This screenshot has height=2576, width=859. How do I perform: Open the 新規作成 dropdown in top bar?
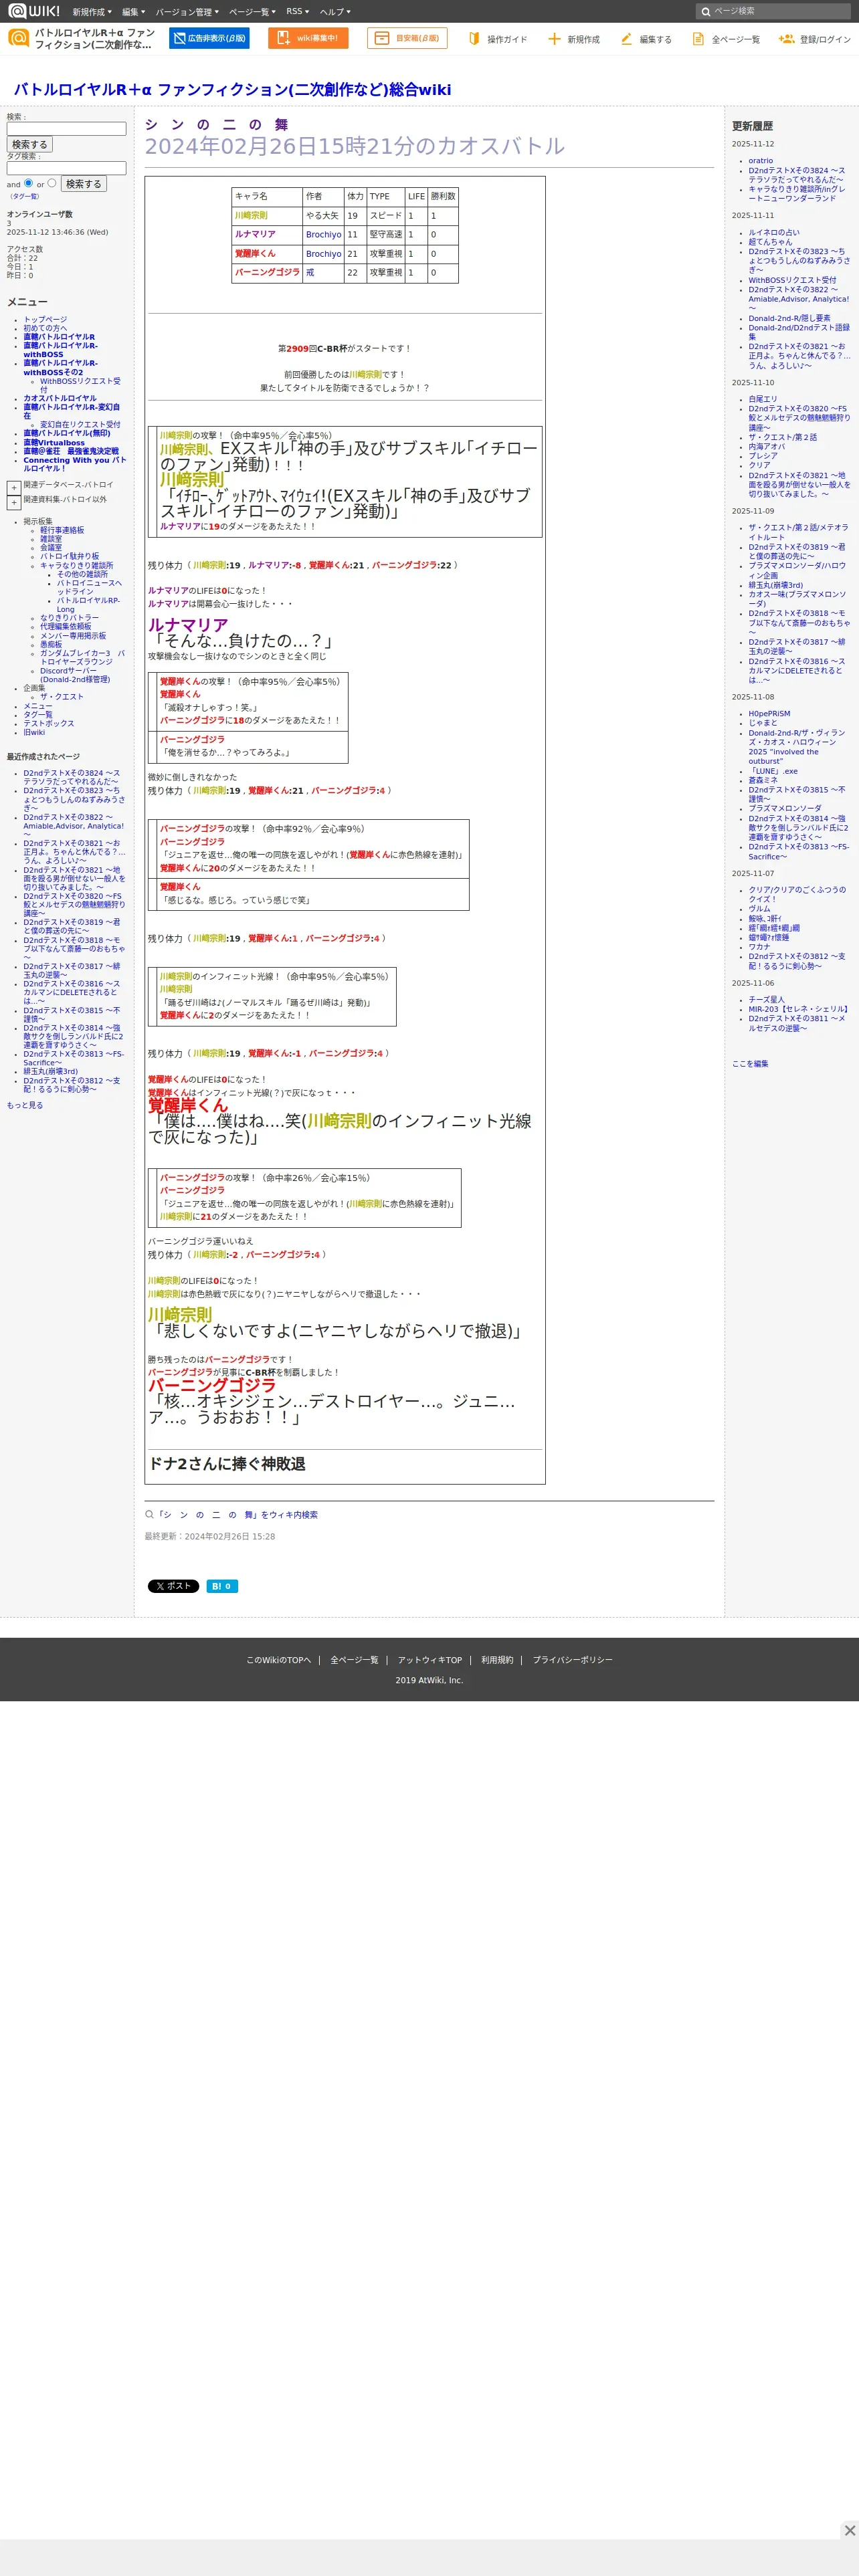pyautogui.click(x=92, y=12)
